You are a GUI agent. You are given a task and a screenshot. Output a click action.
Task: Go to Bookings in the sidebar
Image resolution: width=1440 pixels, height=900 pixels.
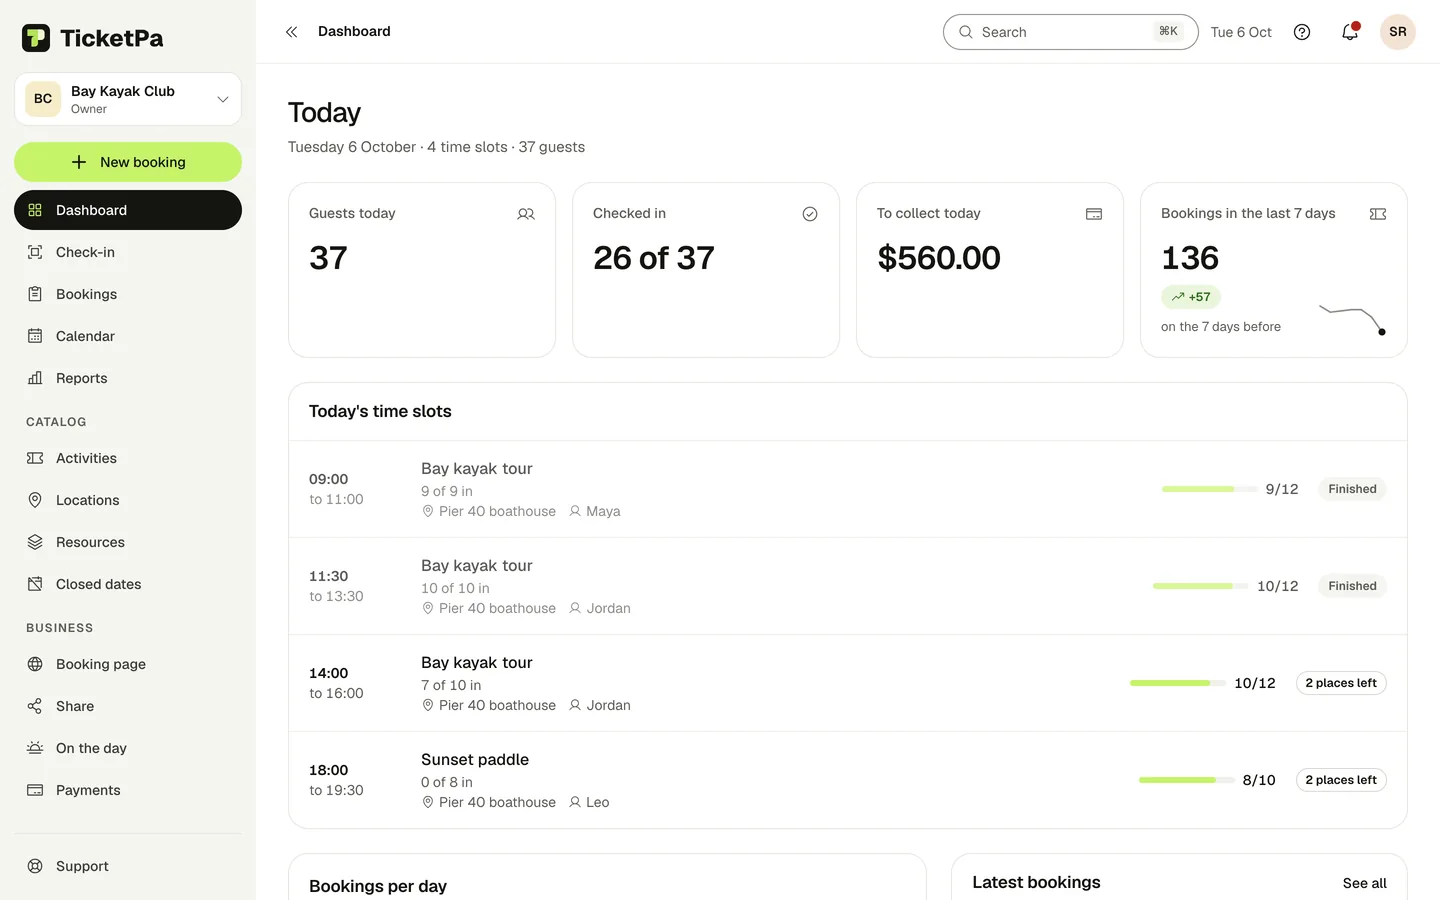[128, 294]
